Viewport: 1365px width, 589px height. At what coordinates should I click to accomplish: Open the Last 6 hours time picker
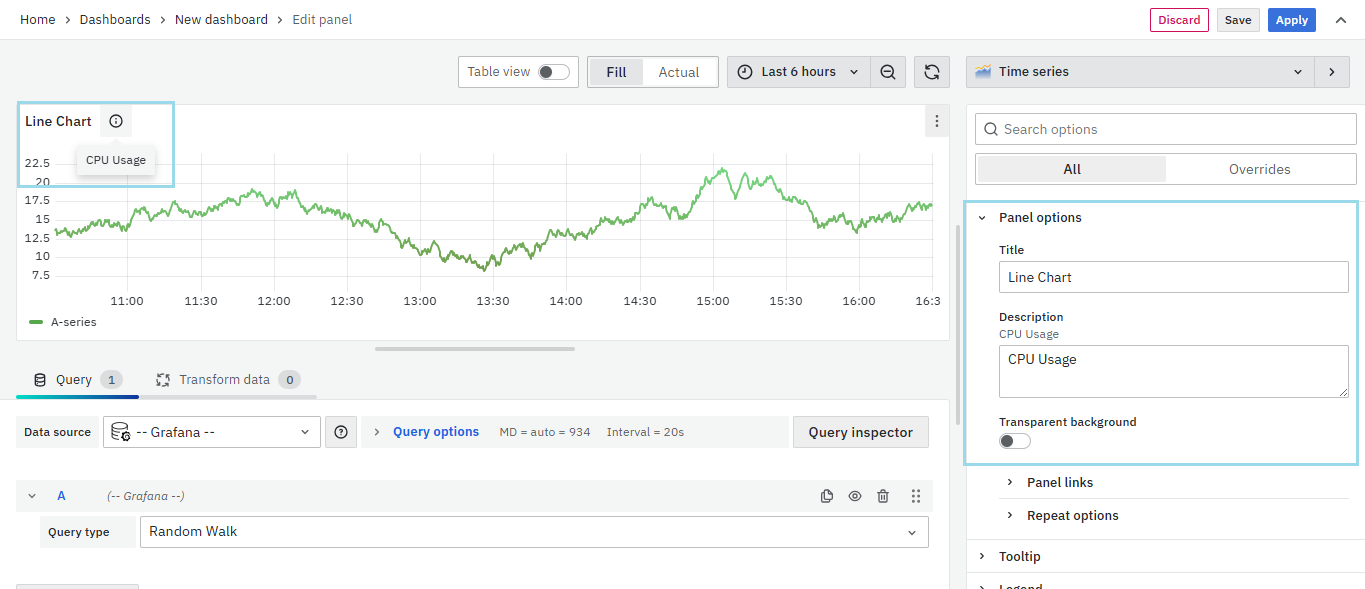[798, 72]
